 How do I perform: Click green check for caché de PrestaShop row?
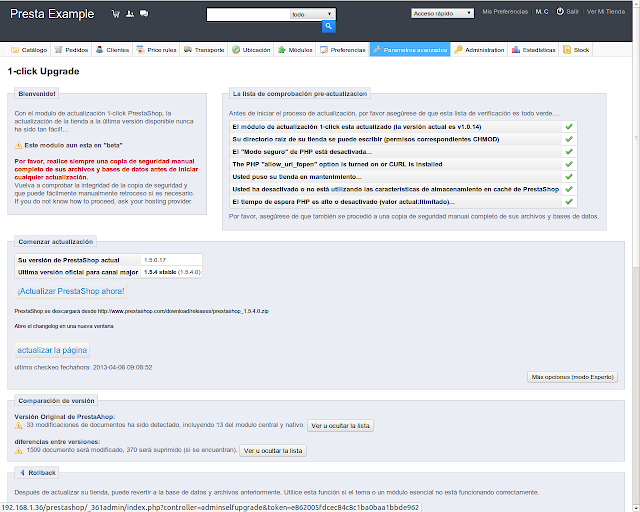(x=569, y=189)
